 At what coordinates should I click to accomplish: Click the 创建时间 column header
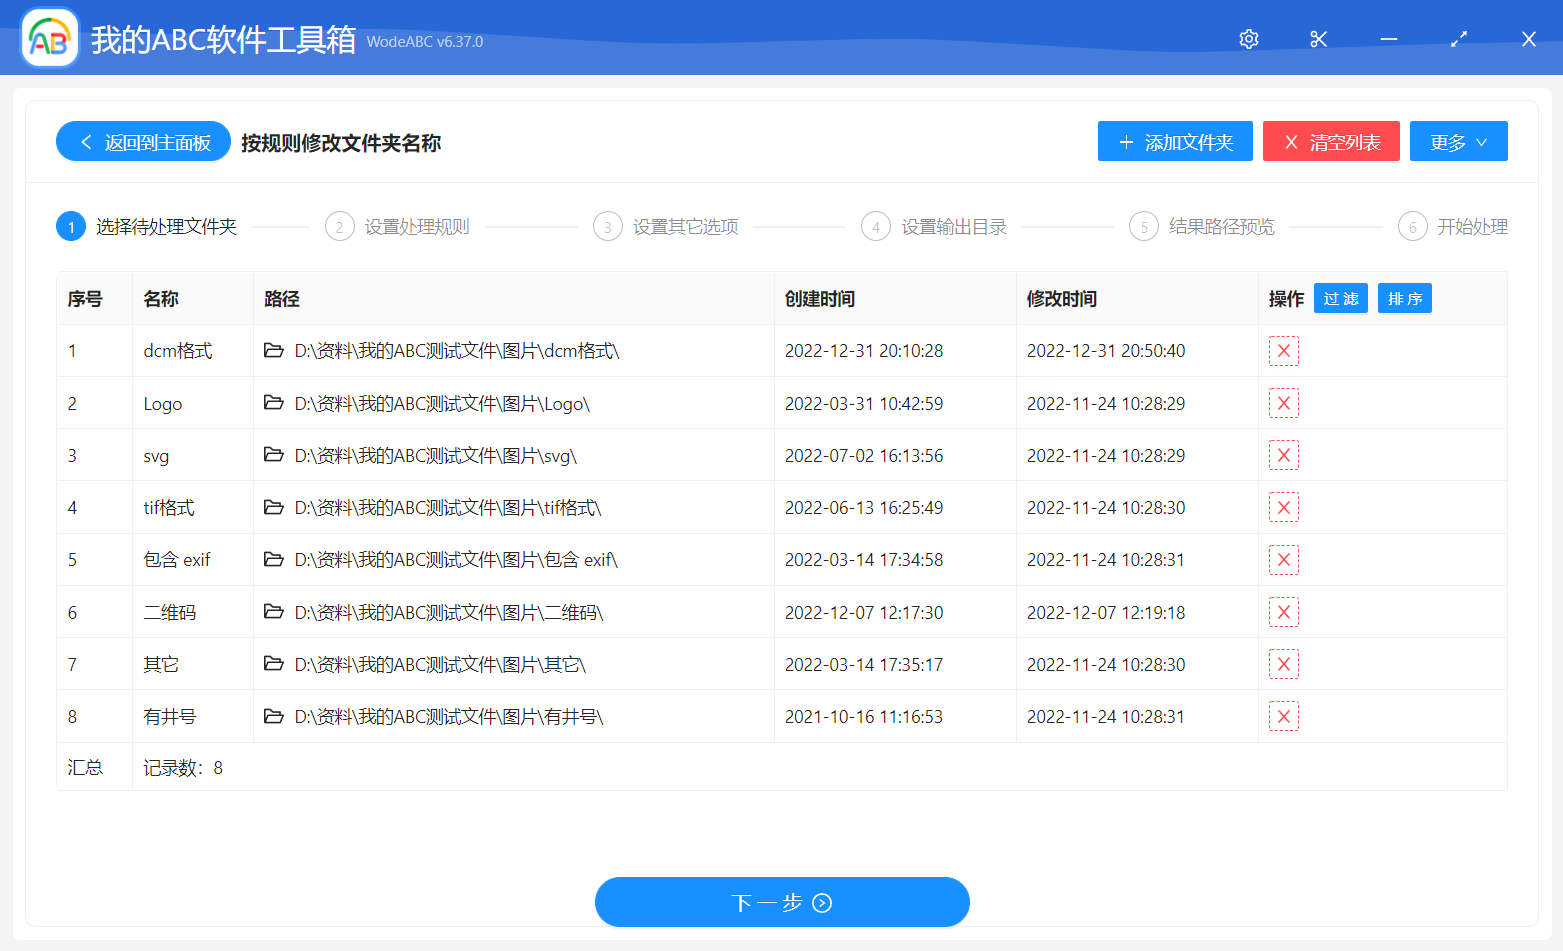tap(819, 299)
